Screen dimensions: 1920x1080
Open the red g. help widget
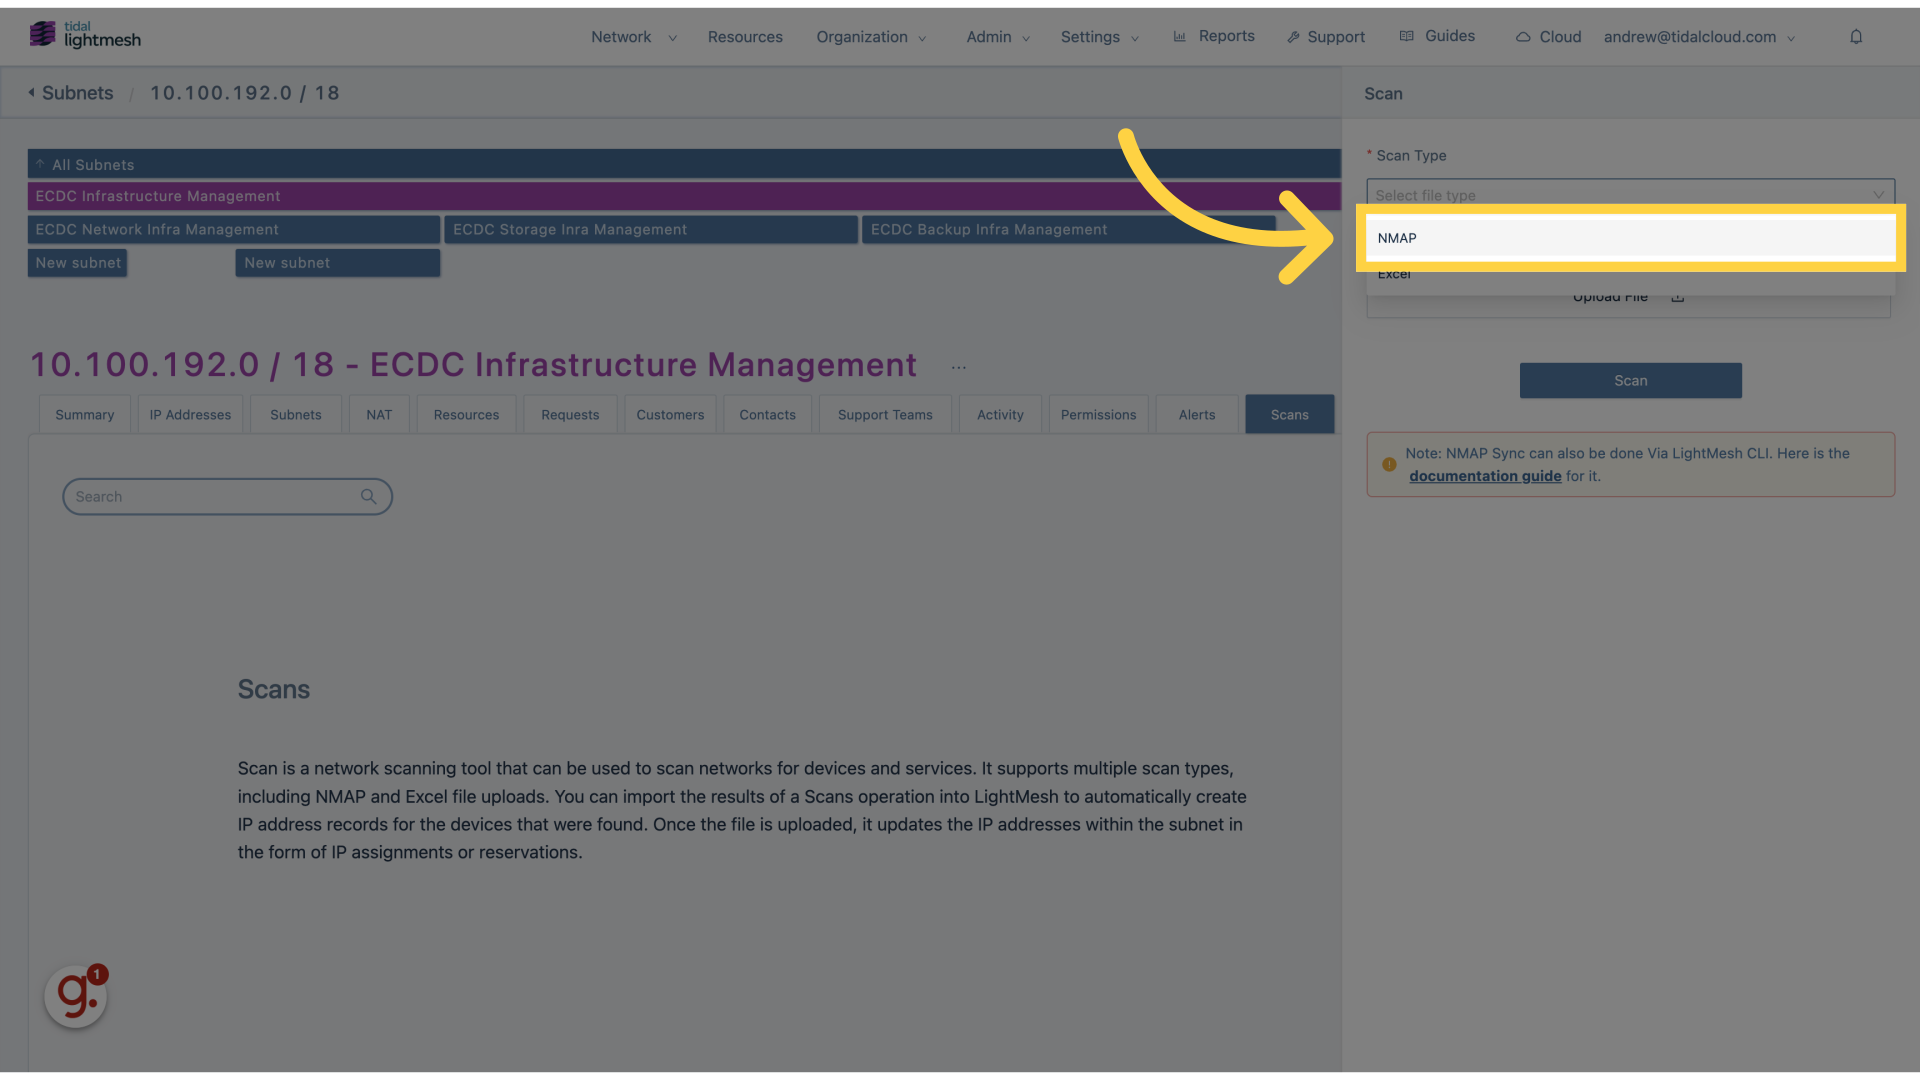pyautogui.click(x=76, y=995)
